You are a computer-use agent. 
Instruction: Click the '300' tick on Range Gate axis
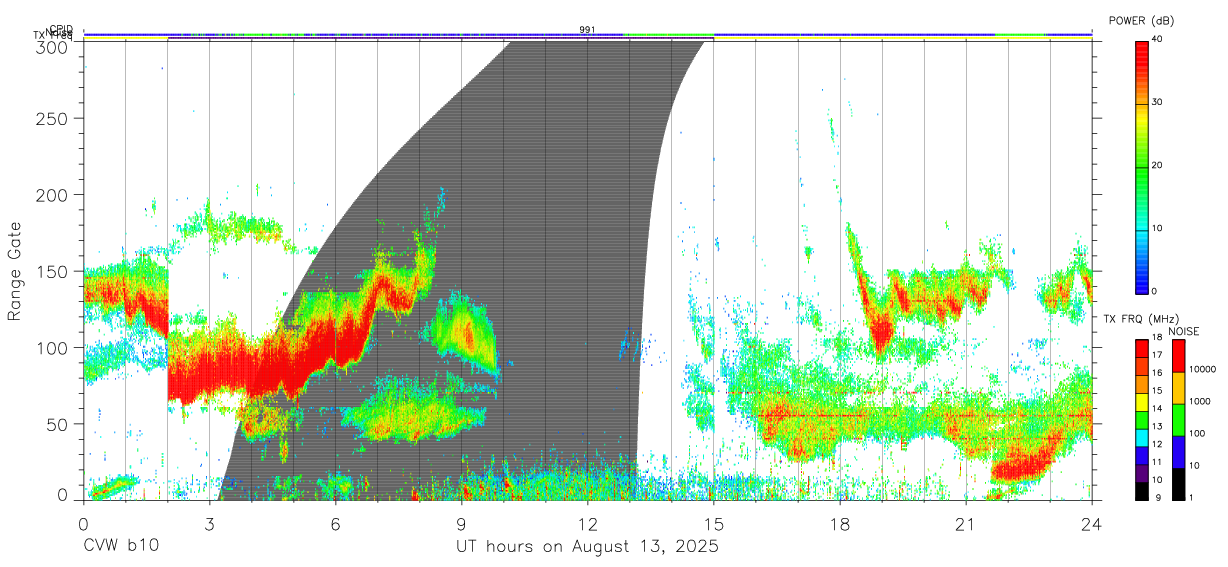(52, 46)
